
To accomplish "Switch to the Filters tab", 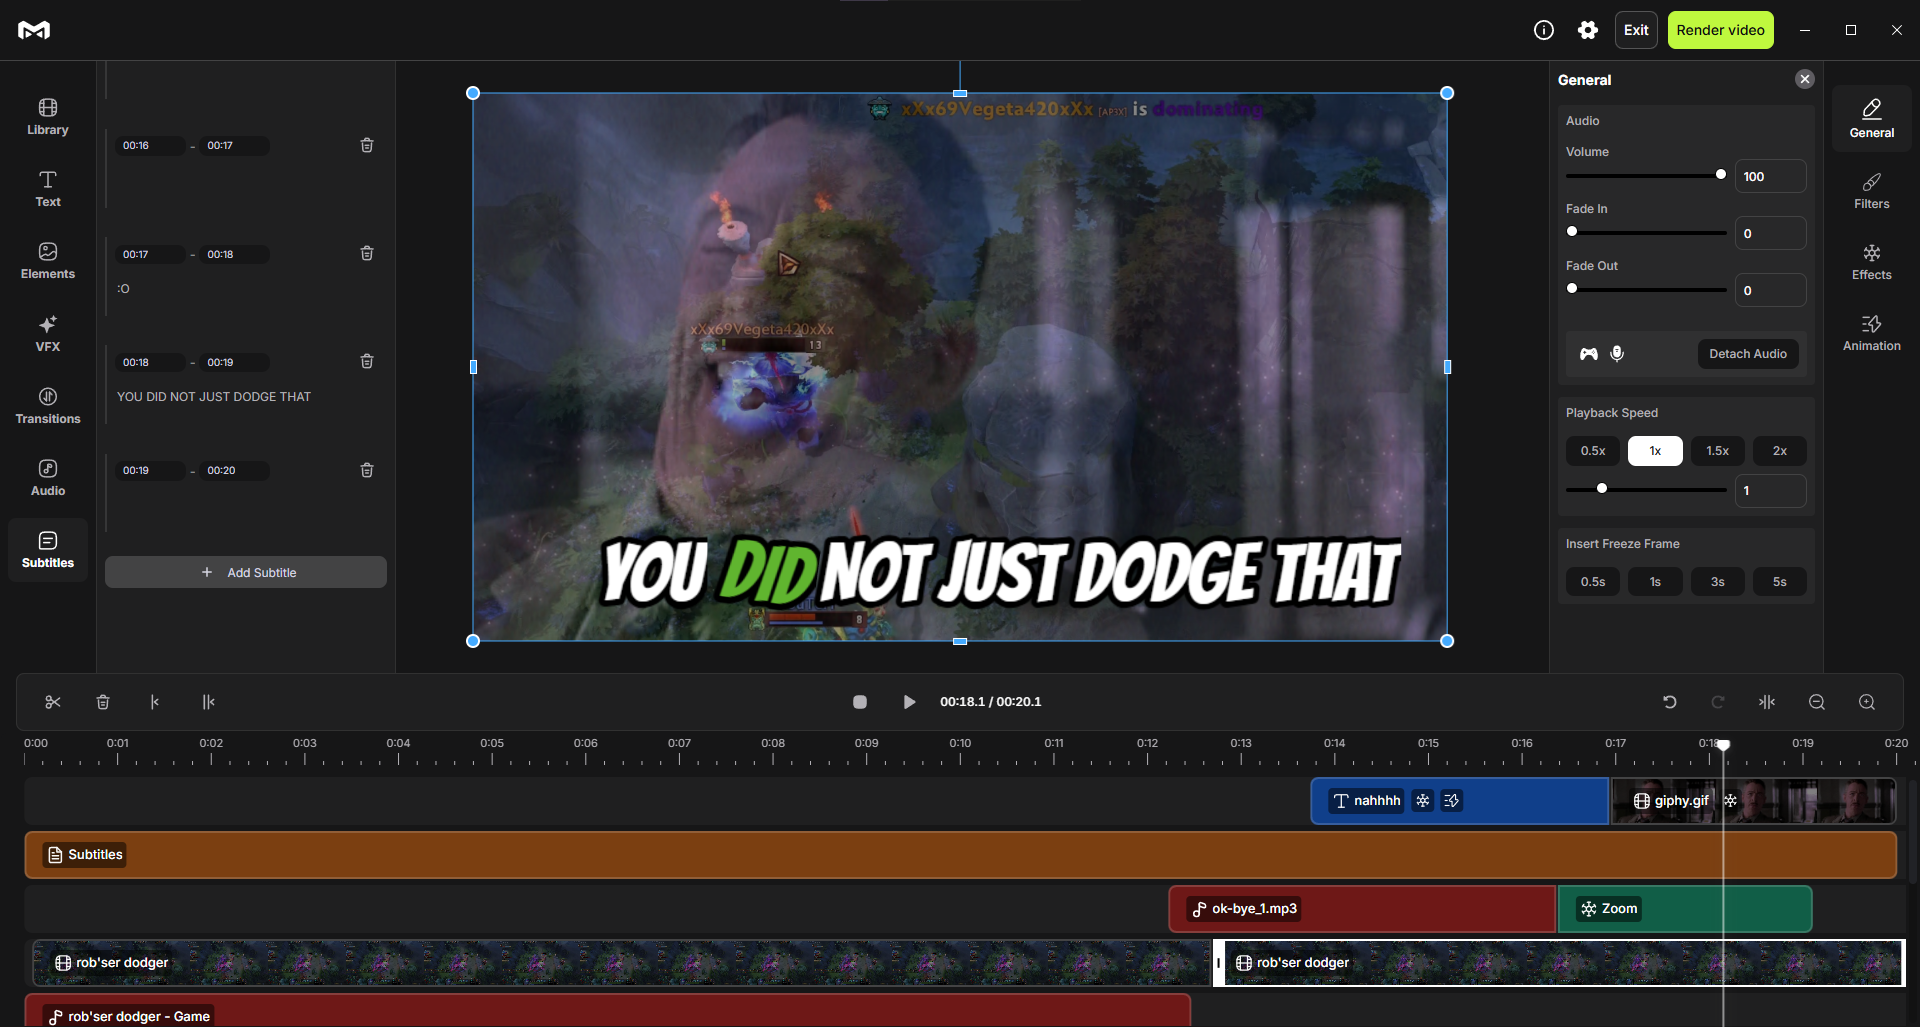I will click(x=1871, y=190).
